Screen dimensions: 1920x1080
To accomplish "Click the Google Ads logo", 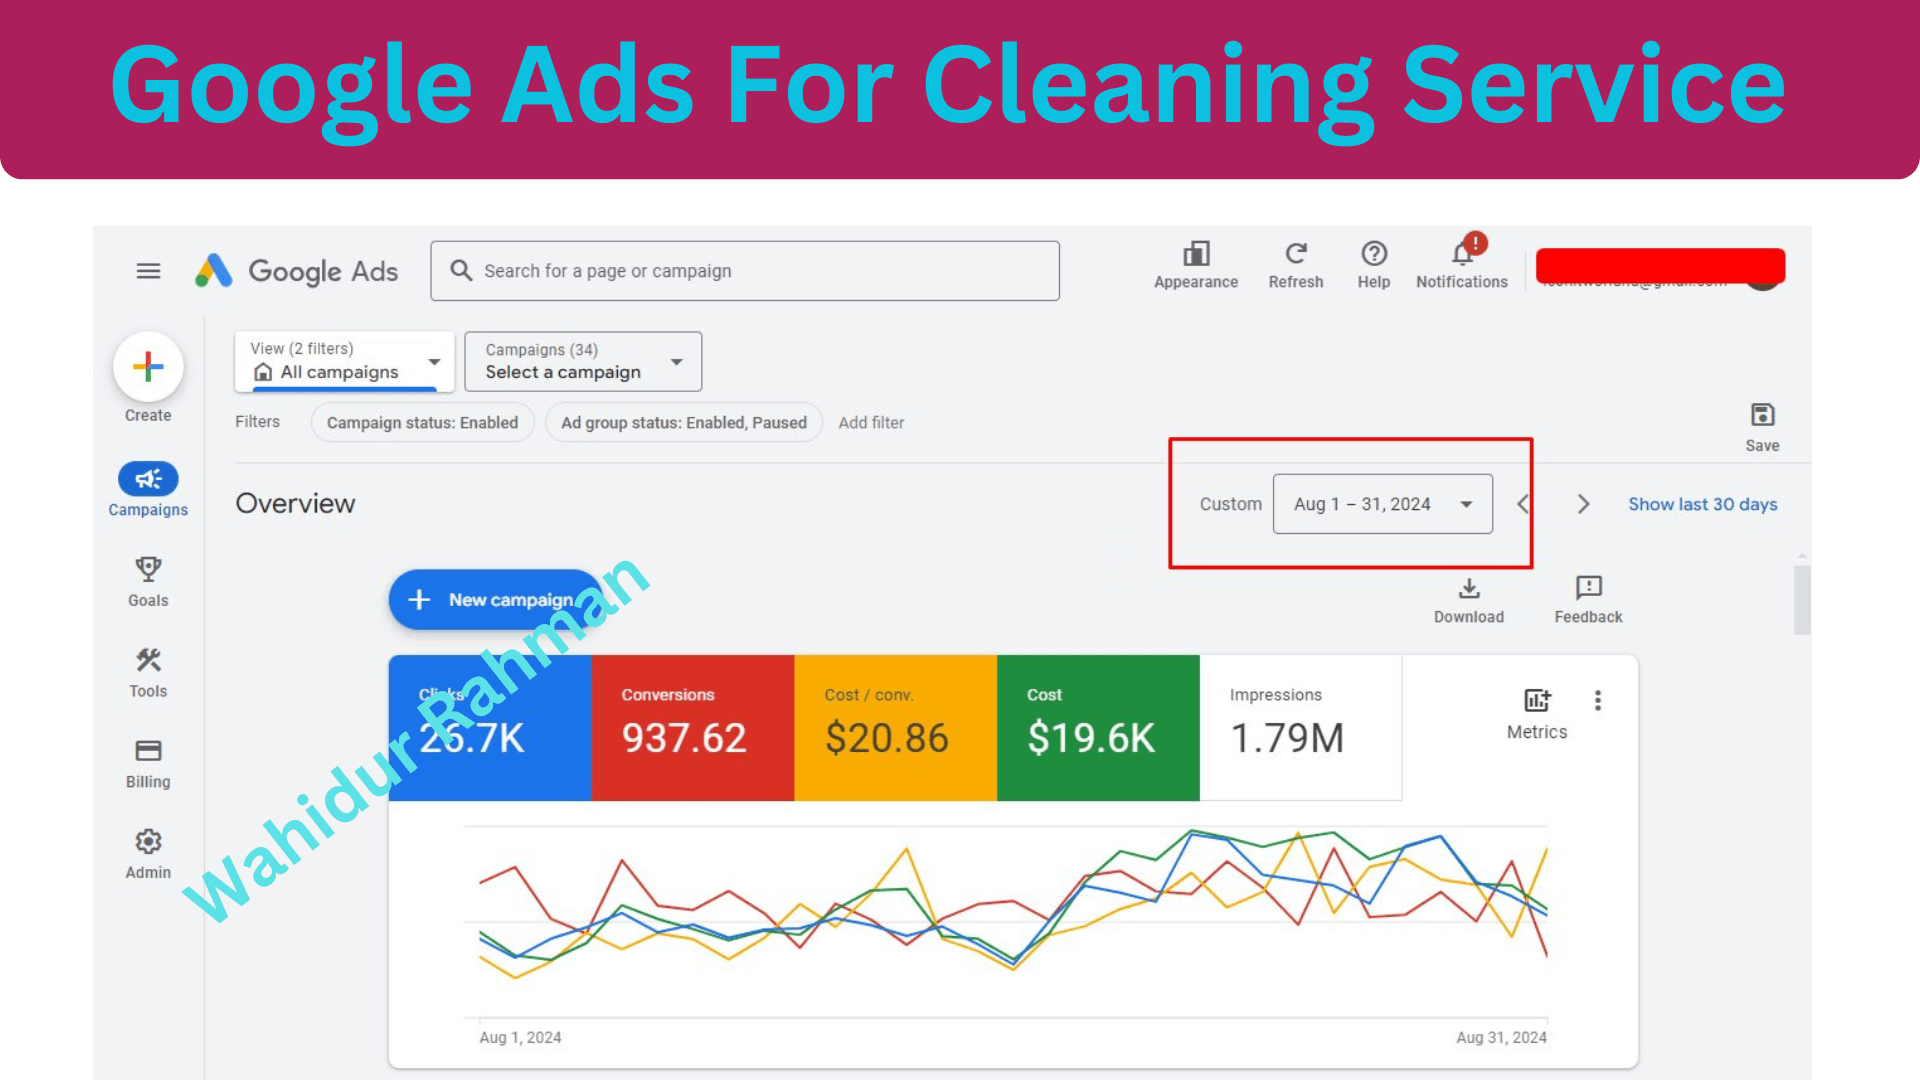I will [297, 271].
